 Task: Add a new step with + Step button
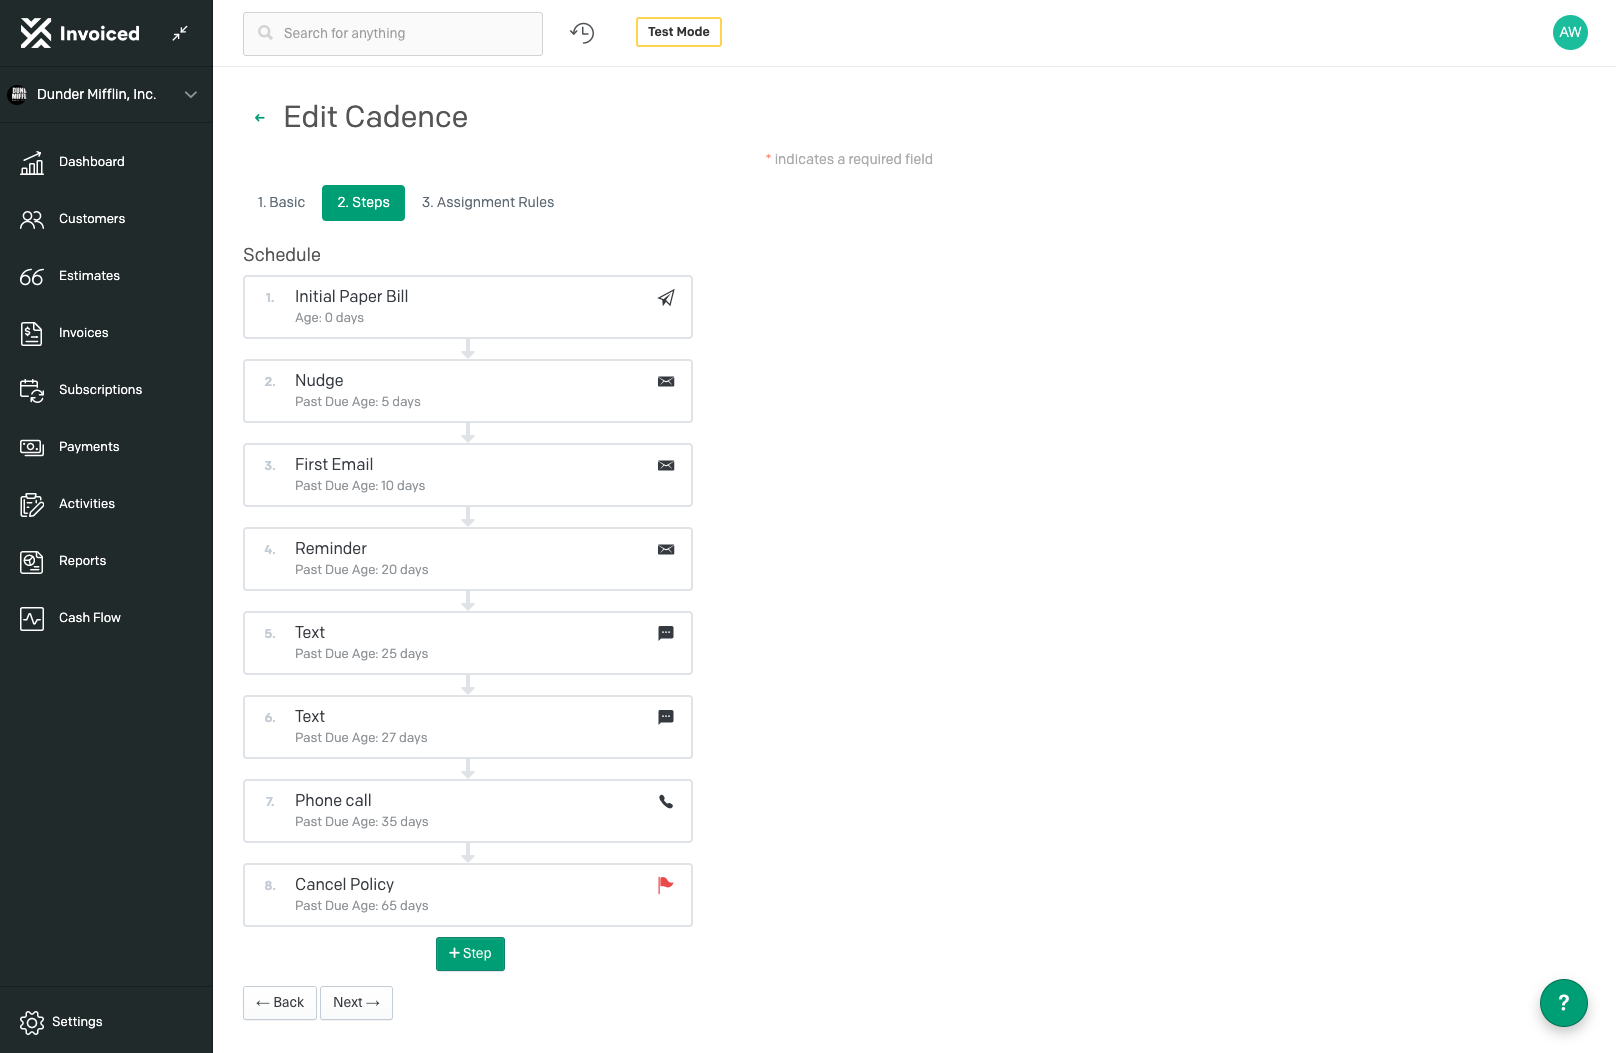[x=470, y=954]
